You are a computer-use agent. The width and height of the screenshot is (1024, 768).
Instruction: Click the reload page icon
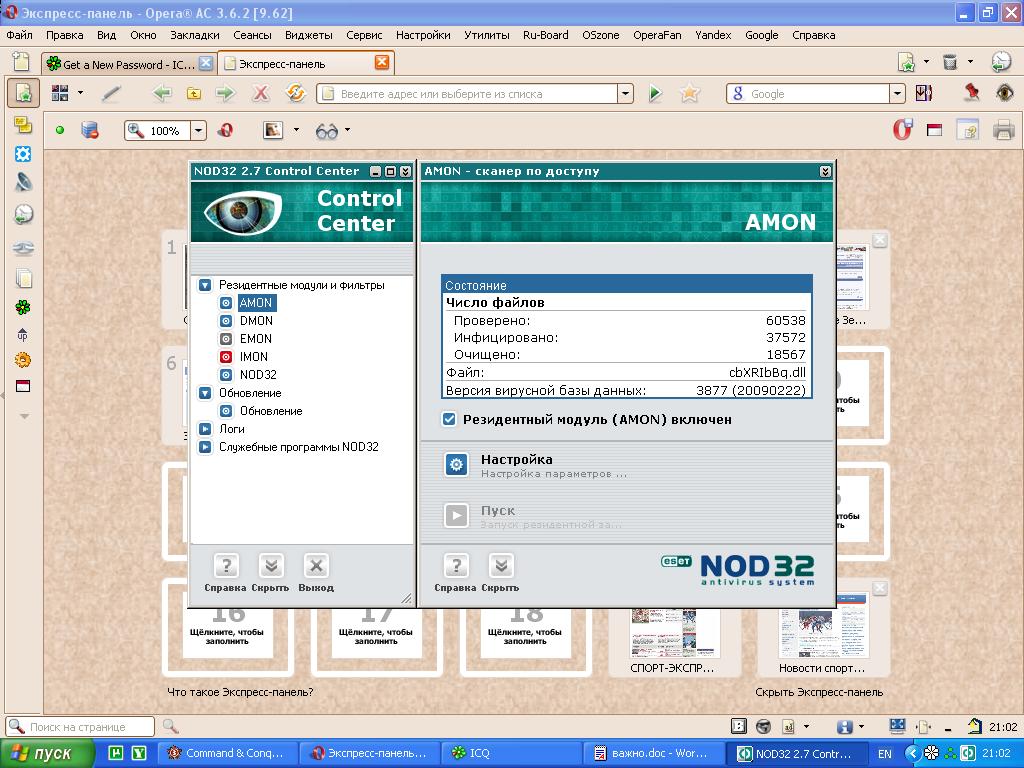click(x=296, y=93)
